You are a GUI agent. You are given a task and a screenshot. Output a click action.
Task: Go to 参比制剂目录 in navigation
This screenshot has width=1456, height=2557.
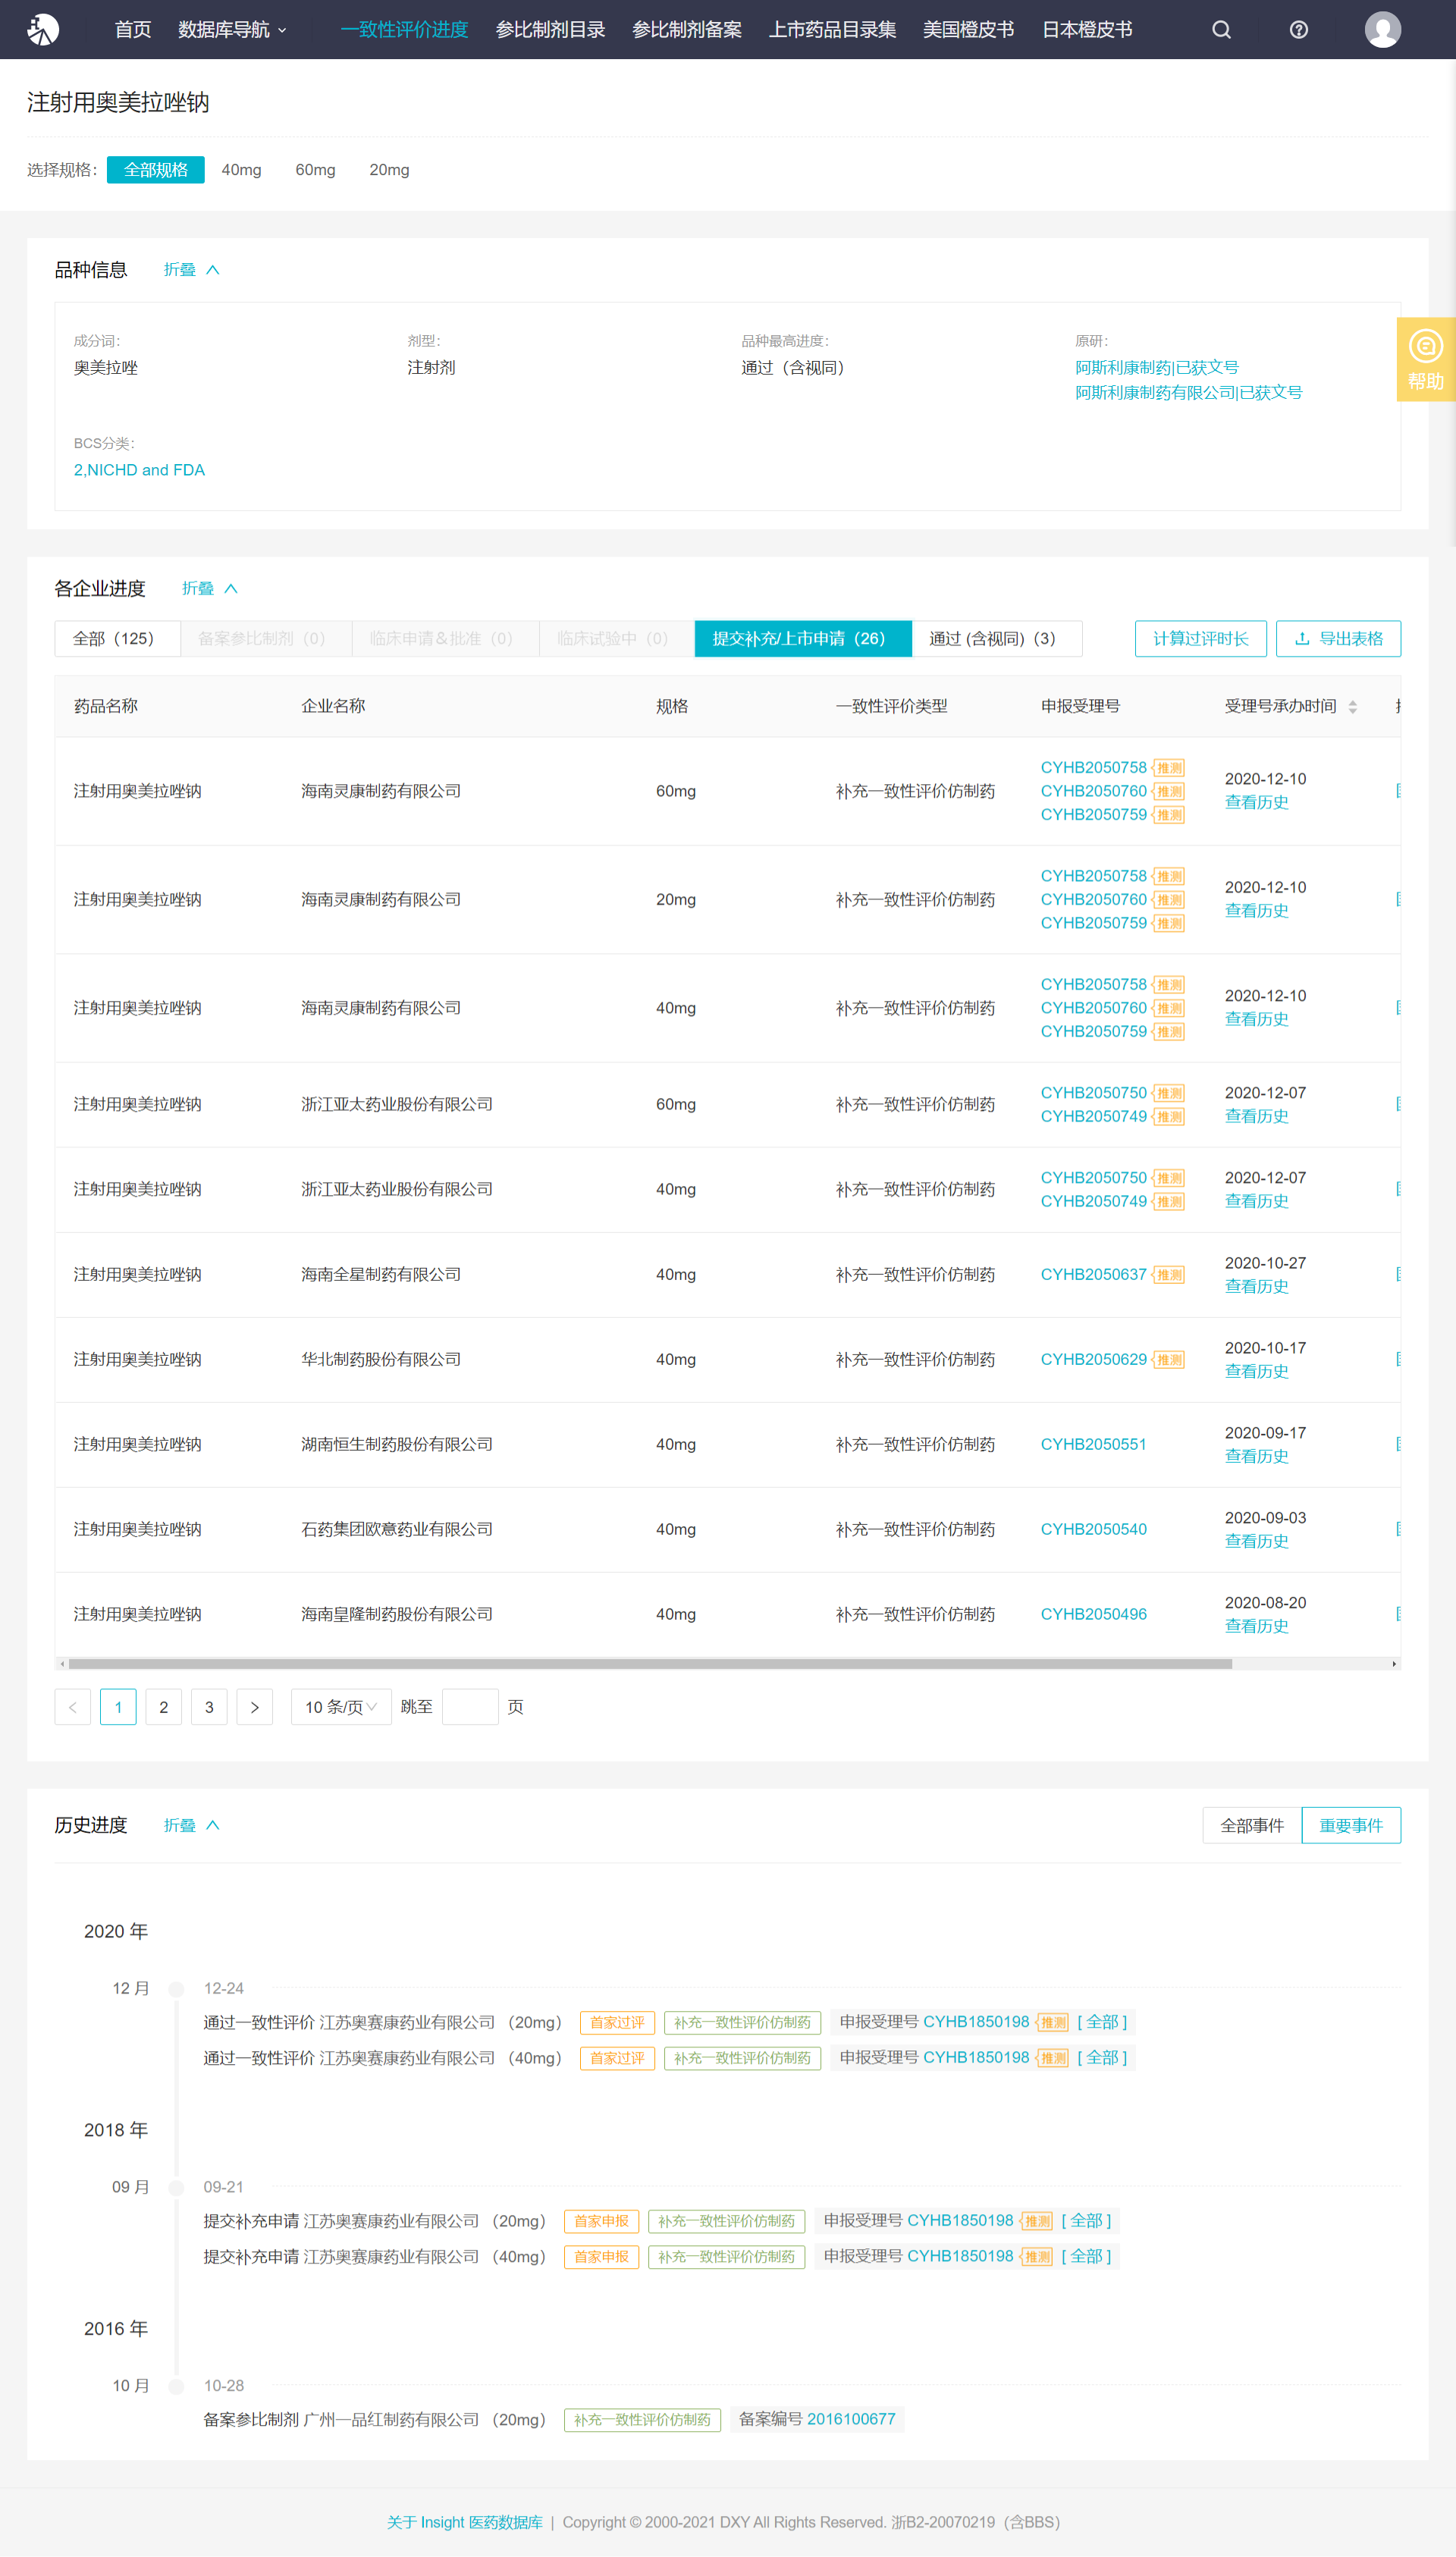click(x=550, y=30)
